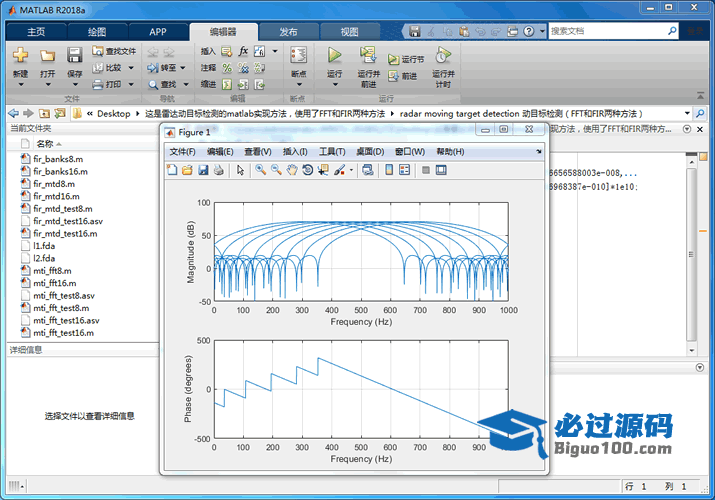Viewport: 715px width, 500px height.
Task: Click the smart indent icon
Action: (x=227, y=84)
